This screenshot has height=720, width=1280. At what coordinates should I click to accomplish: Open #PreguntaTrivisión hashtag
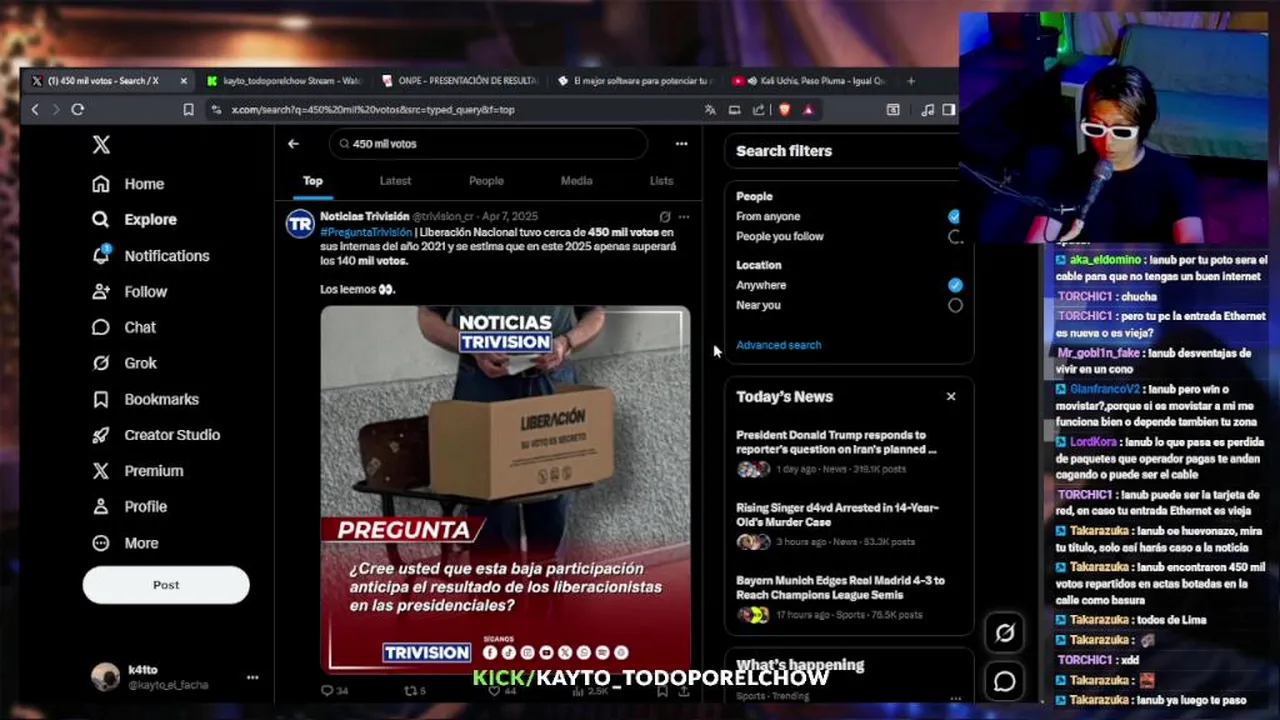click(366, 232)
